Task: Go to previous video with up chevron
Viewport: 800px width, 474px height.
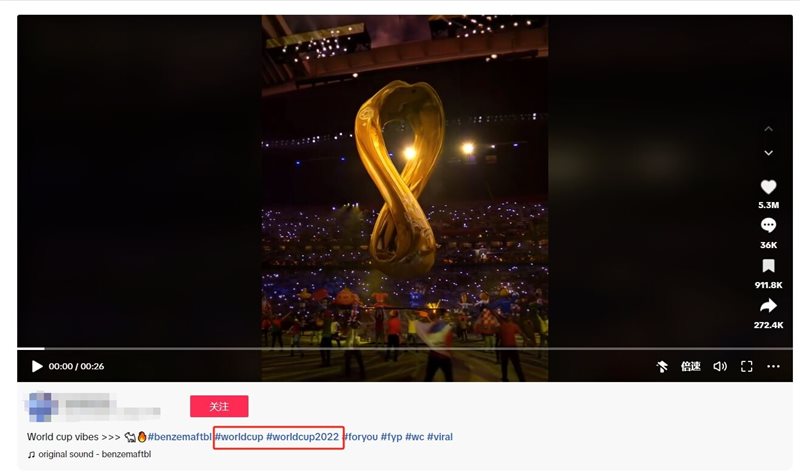Action: [768, 129]
